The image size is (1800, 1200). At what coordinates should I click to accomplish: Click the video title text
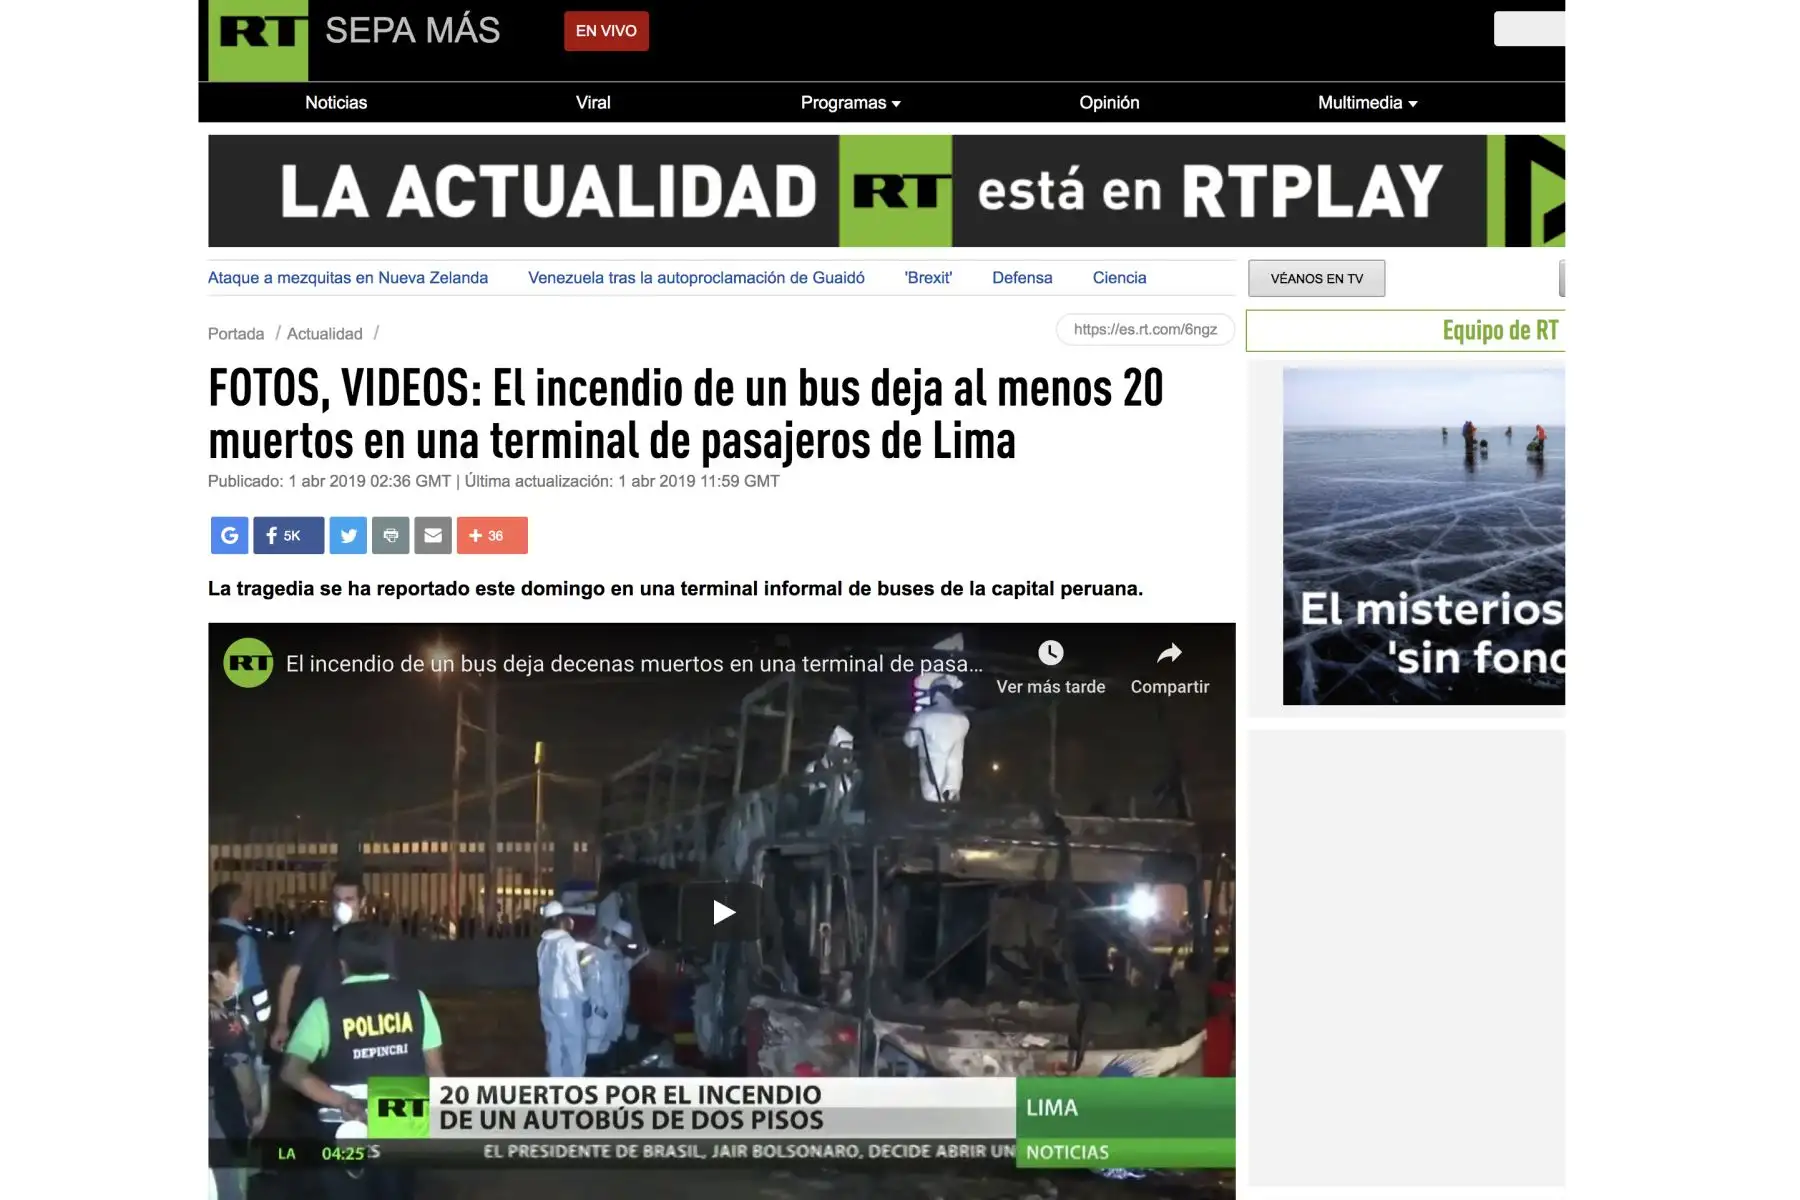pyautogui.click(x=634, y=664)
